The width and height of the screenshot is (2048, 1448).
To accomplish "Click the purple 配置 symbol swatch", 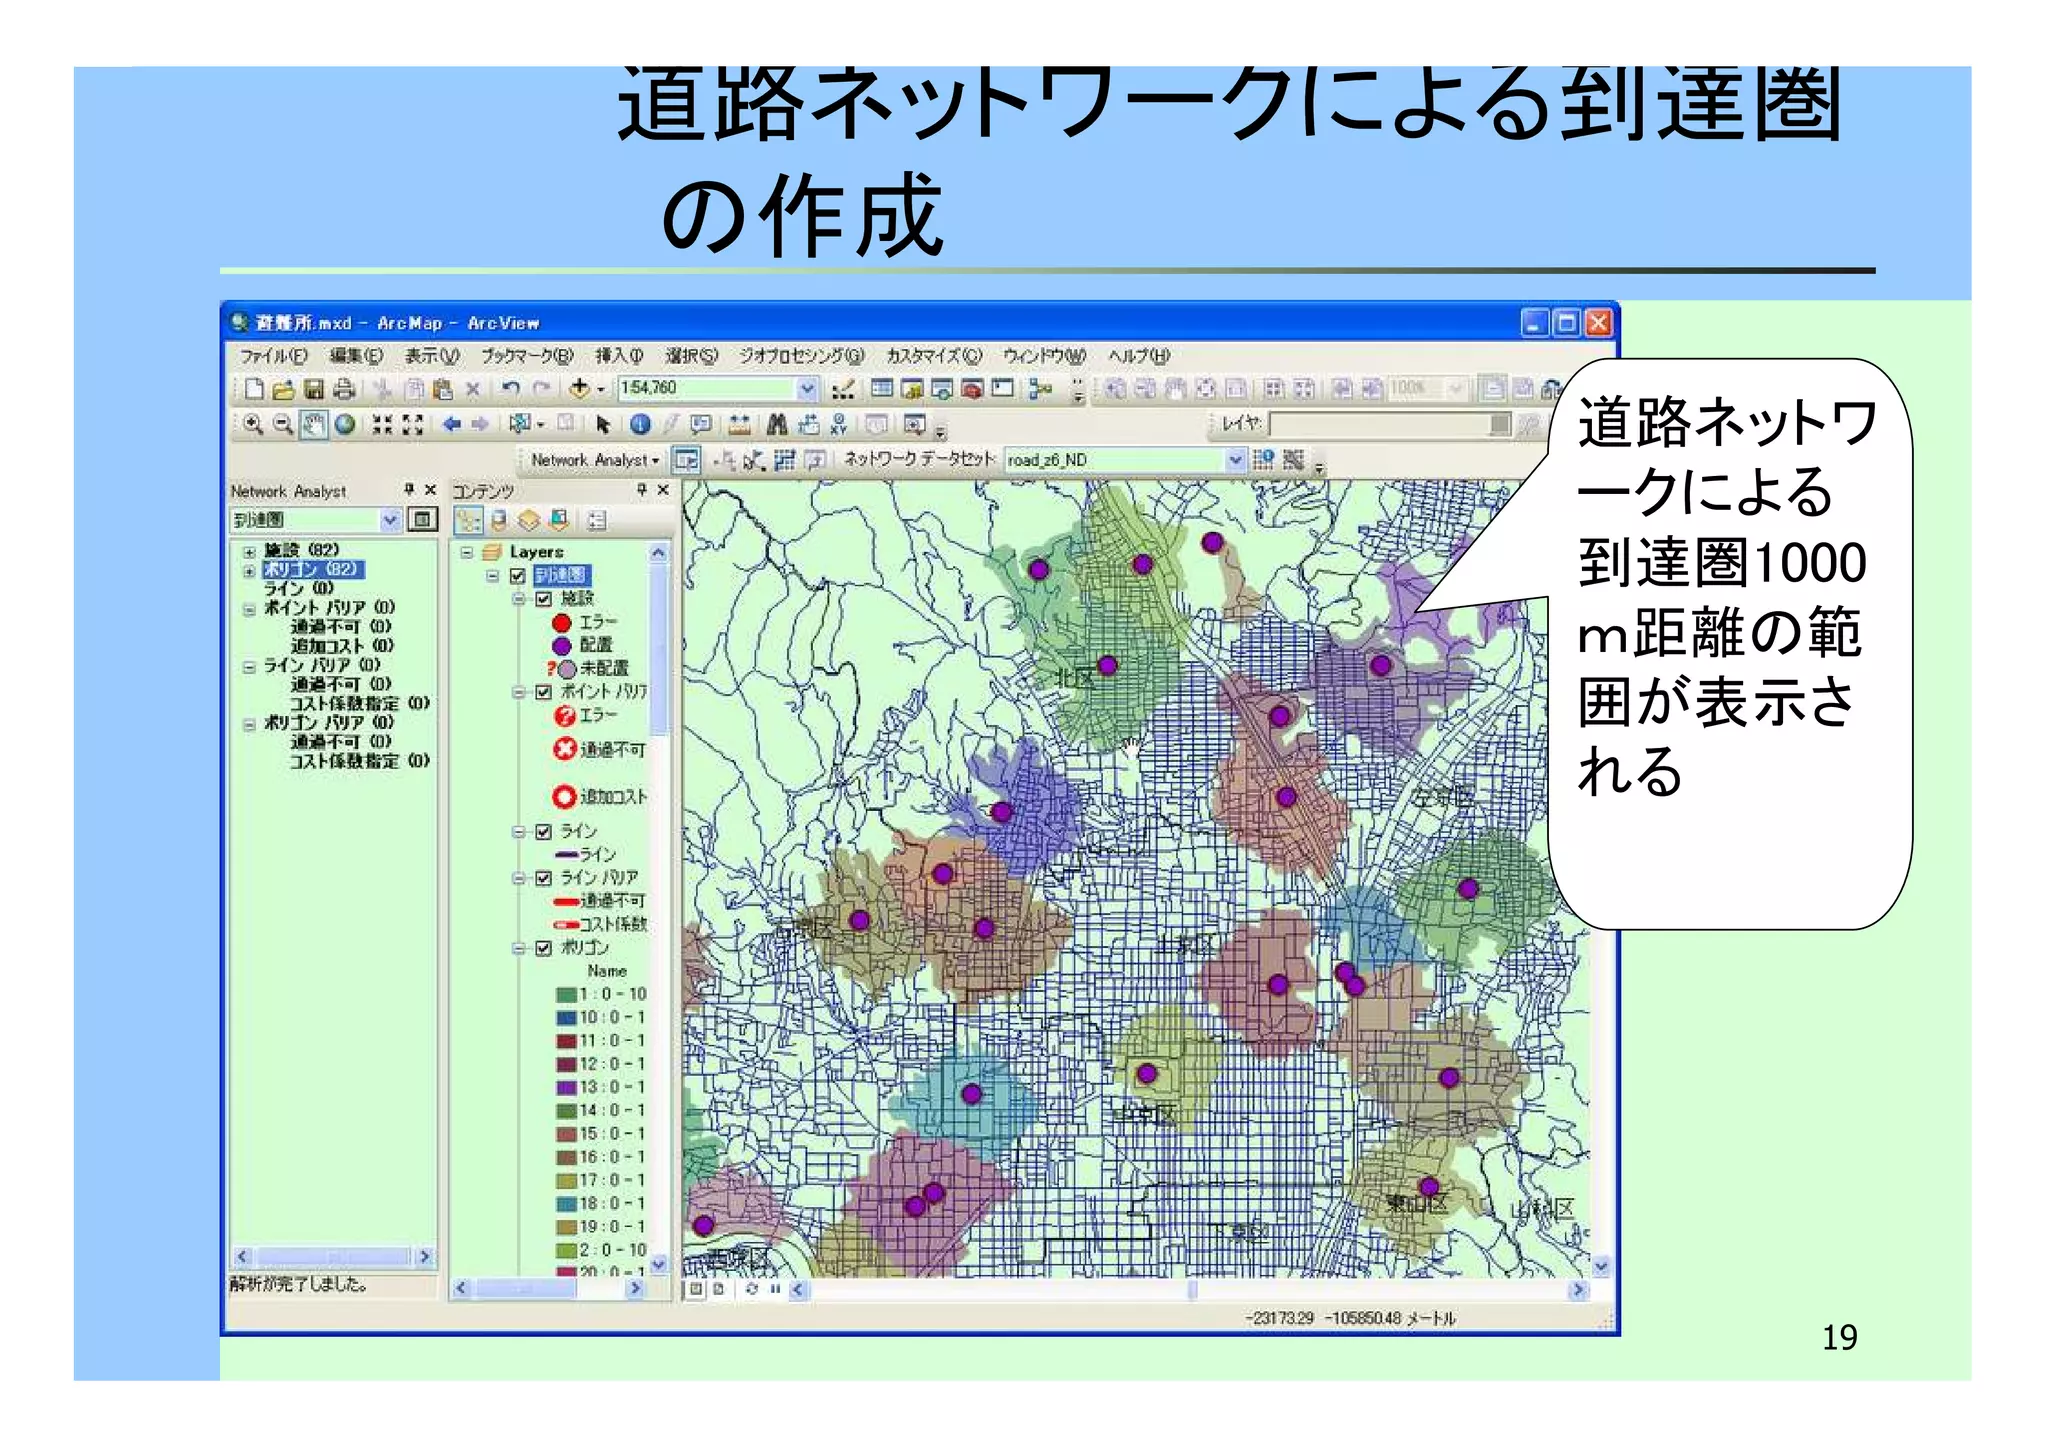I will [x=562, y=646].
